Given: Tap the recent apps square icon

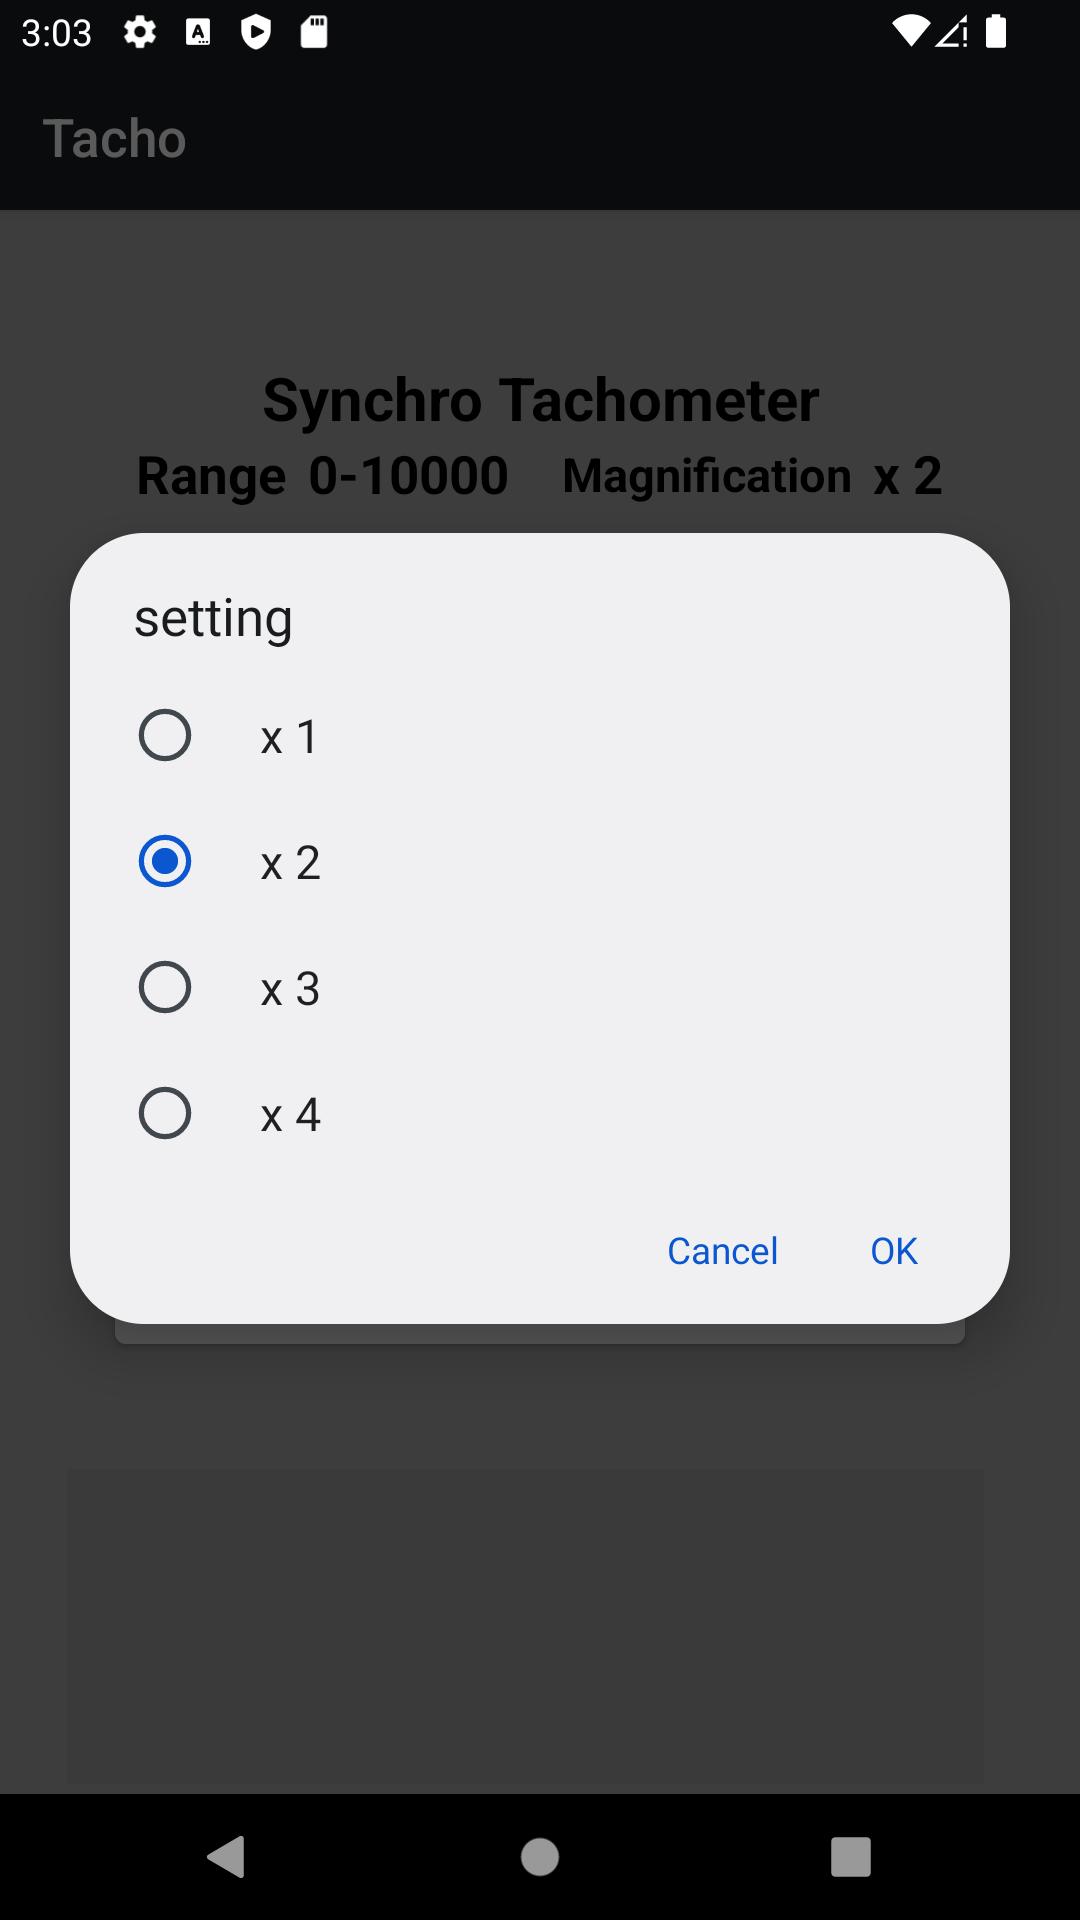Looking at the screenshot, I should point(851,1857).
